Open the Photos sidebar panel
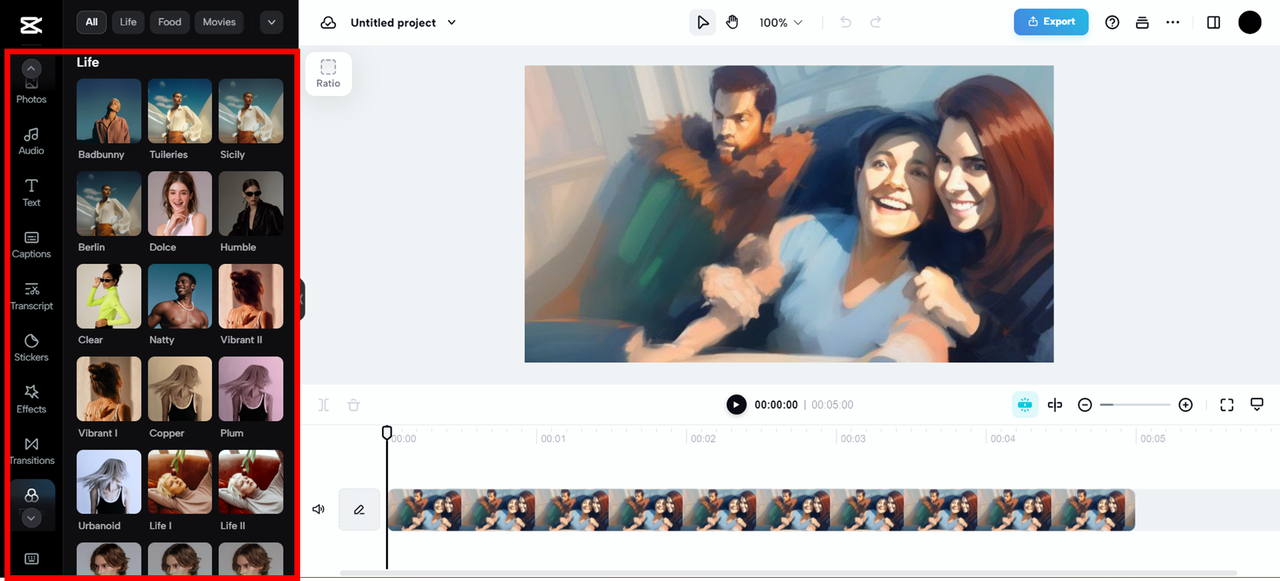The height and width of the screenshot is (581, 1280). pos(31,91)
